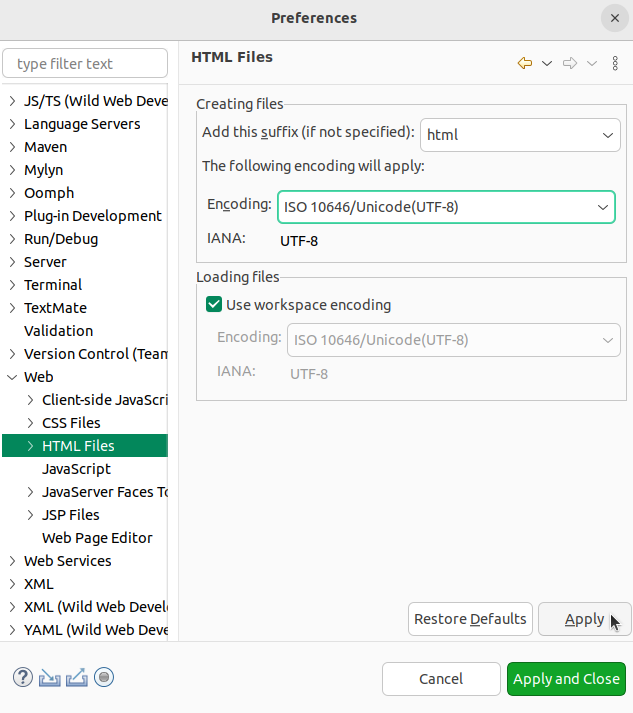
Task: Expand the Client-side JavaScript node
Action: point(30,400)
